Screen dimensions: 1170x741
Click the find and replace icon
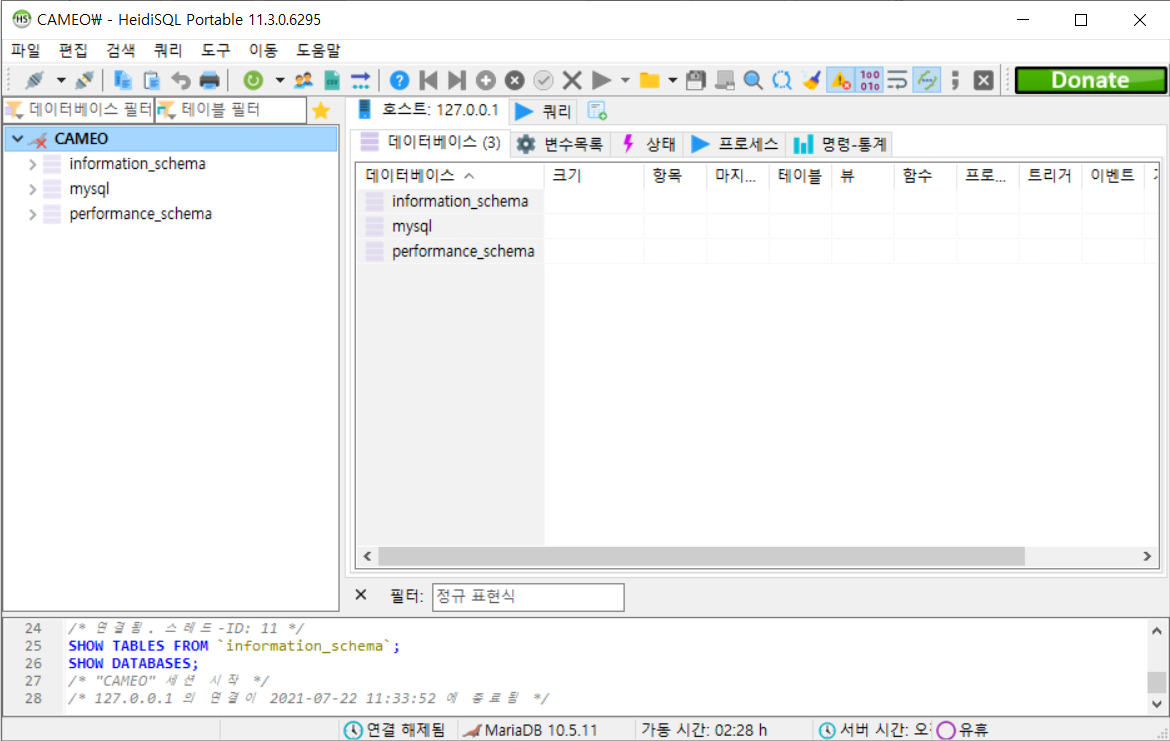click(x=782, y=80)
